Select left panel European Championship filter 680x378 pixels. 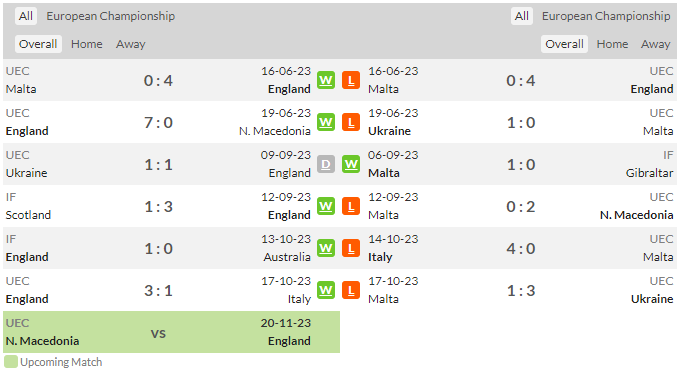tap(111, 16)
